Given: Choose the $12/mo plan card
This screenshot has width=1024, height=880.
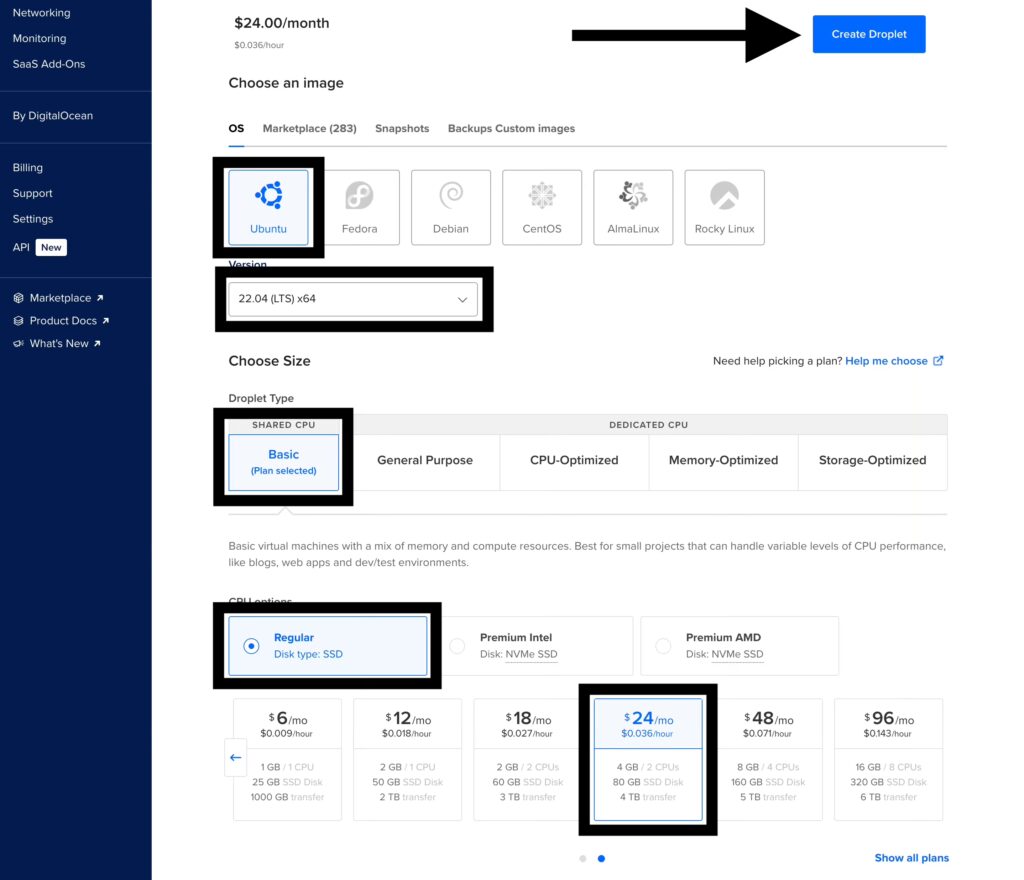Looking at the screenshot, I should pos(408,759).
